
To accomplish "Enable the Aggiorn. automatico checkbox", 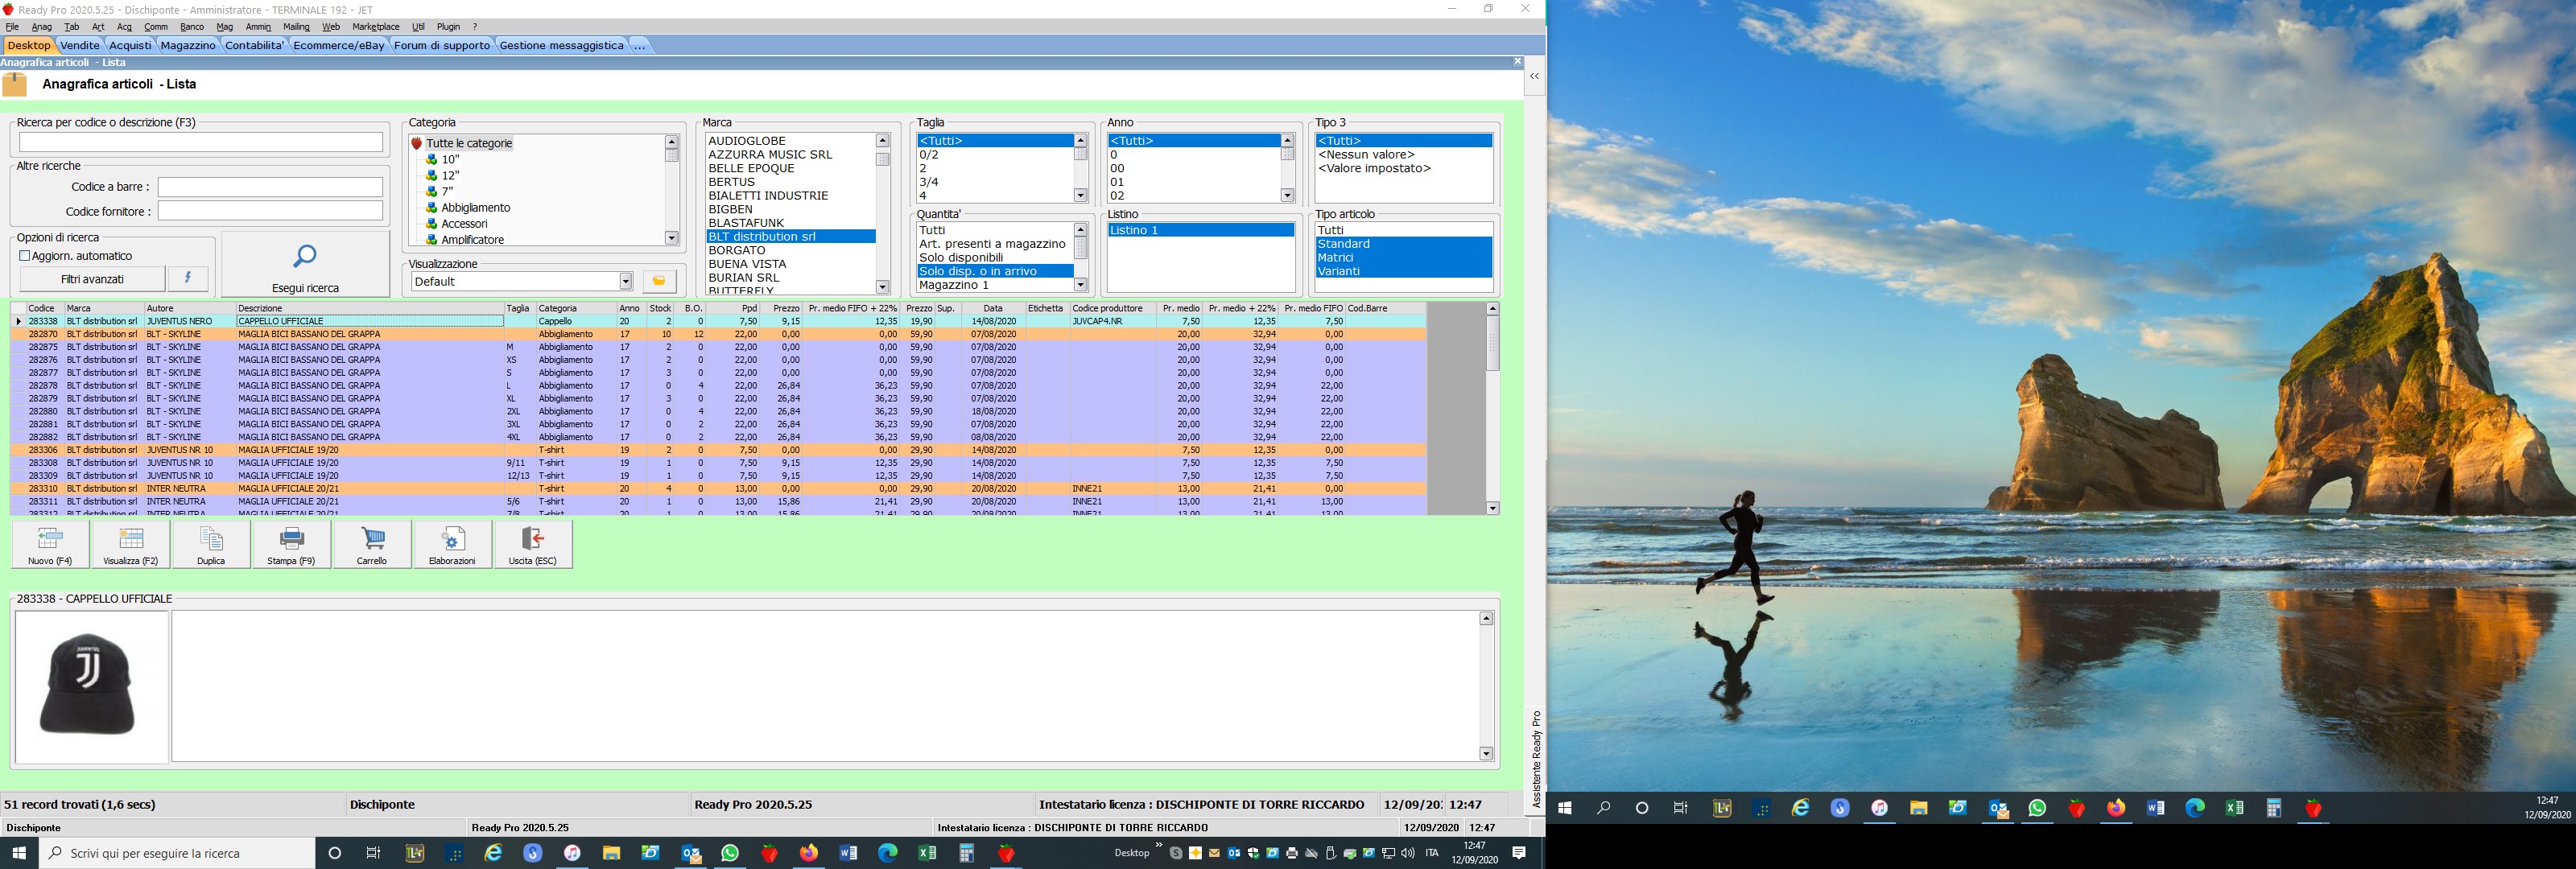I will point(25,256).
